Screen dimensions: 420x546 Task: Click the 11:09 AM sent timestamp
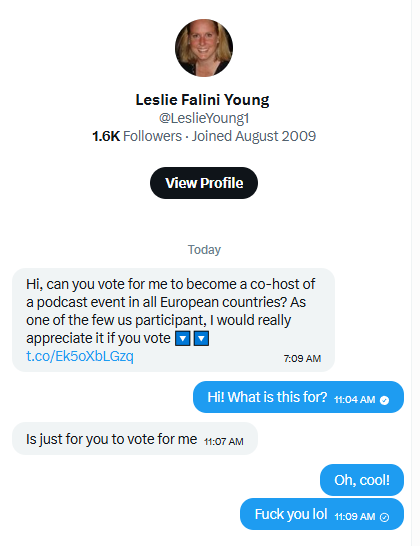click(x=355, y=516)
